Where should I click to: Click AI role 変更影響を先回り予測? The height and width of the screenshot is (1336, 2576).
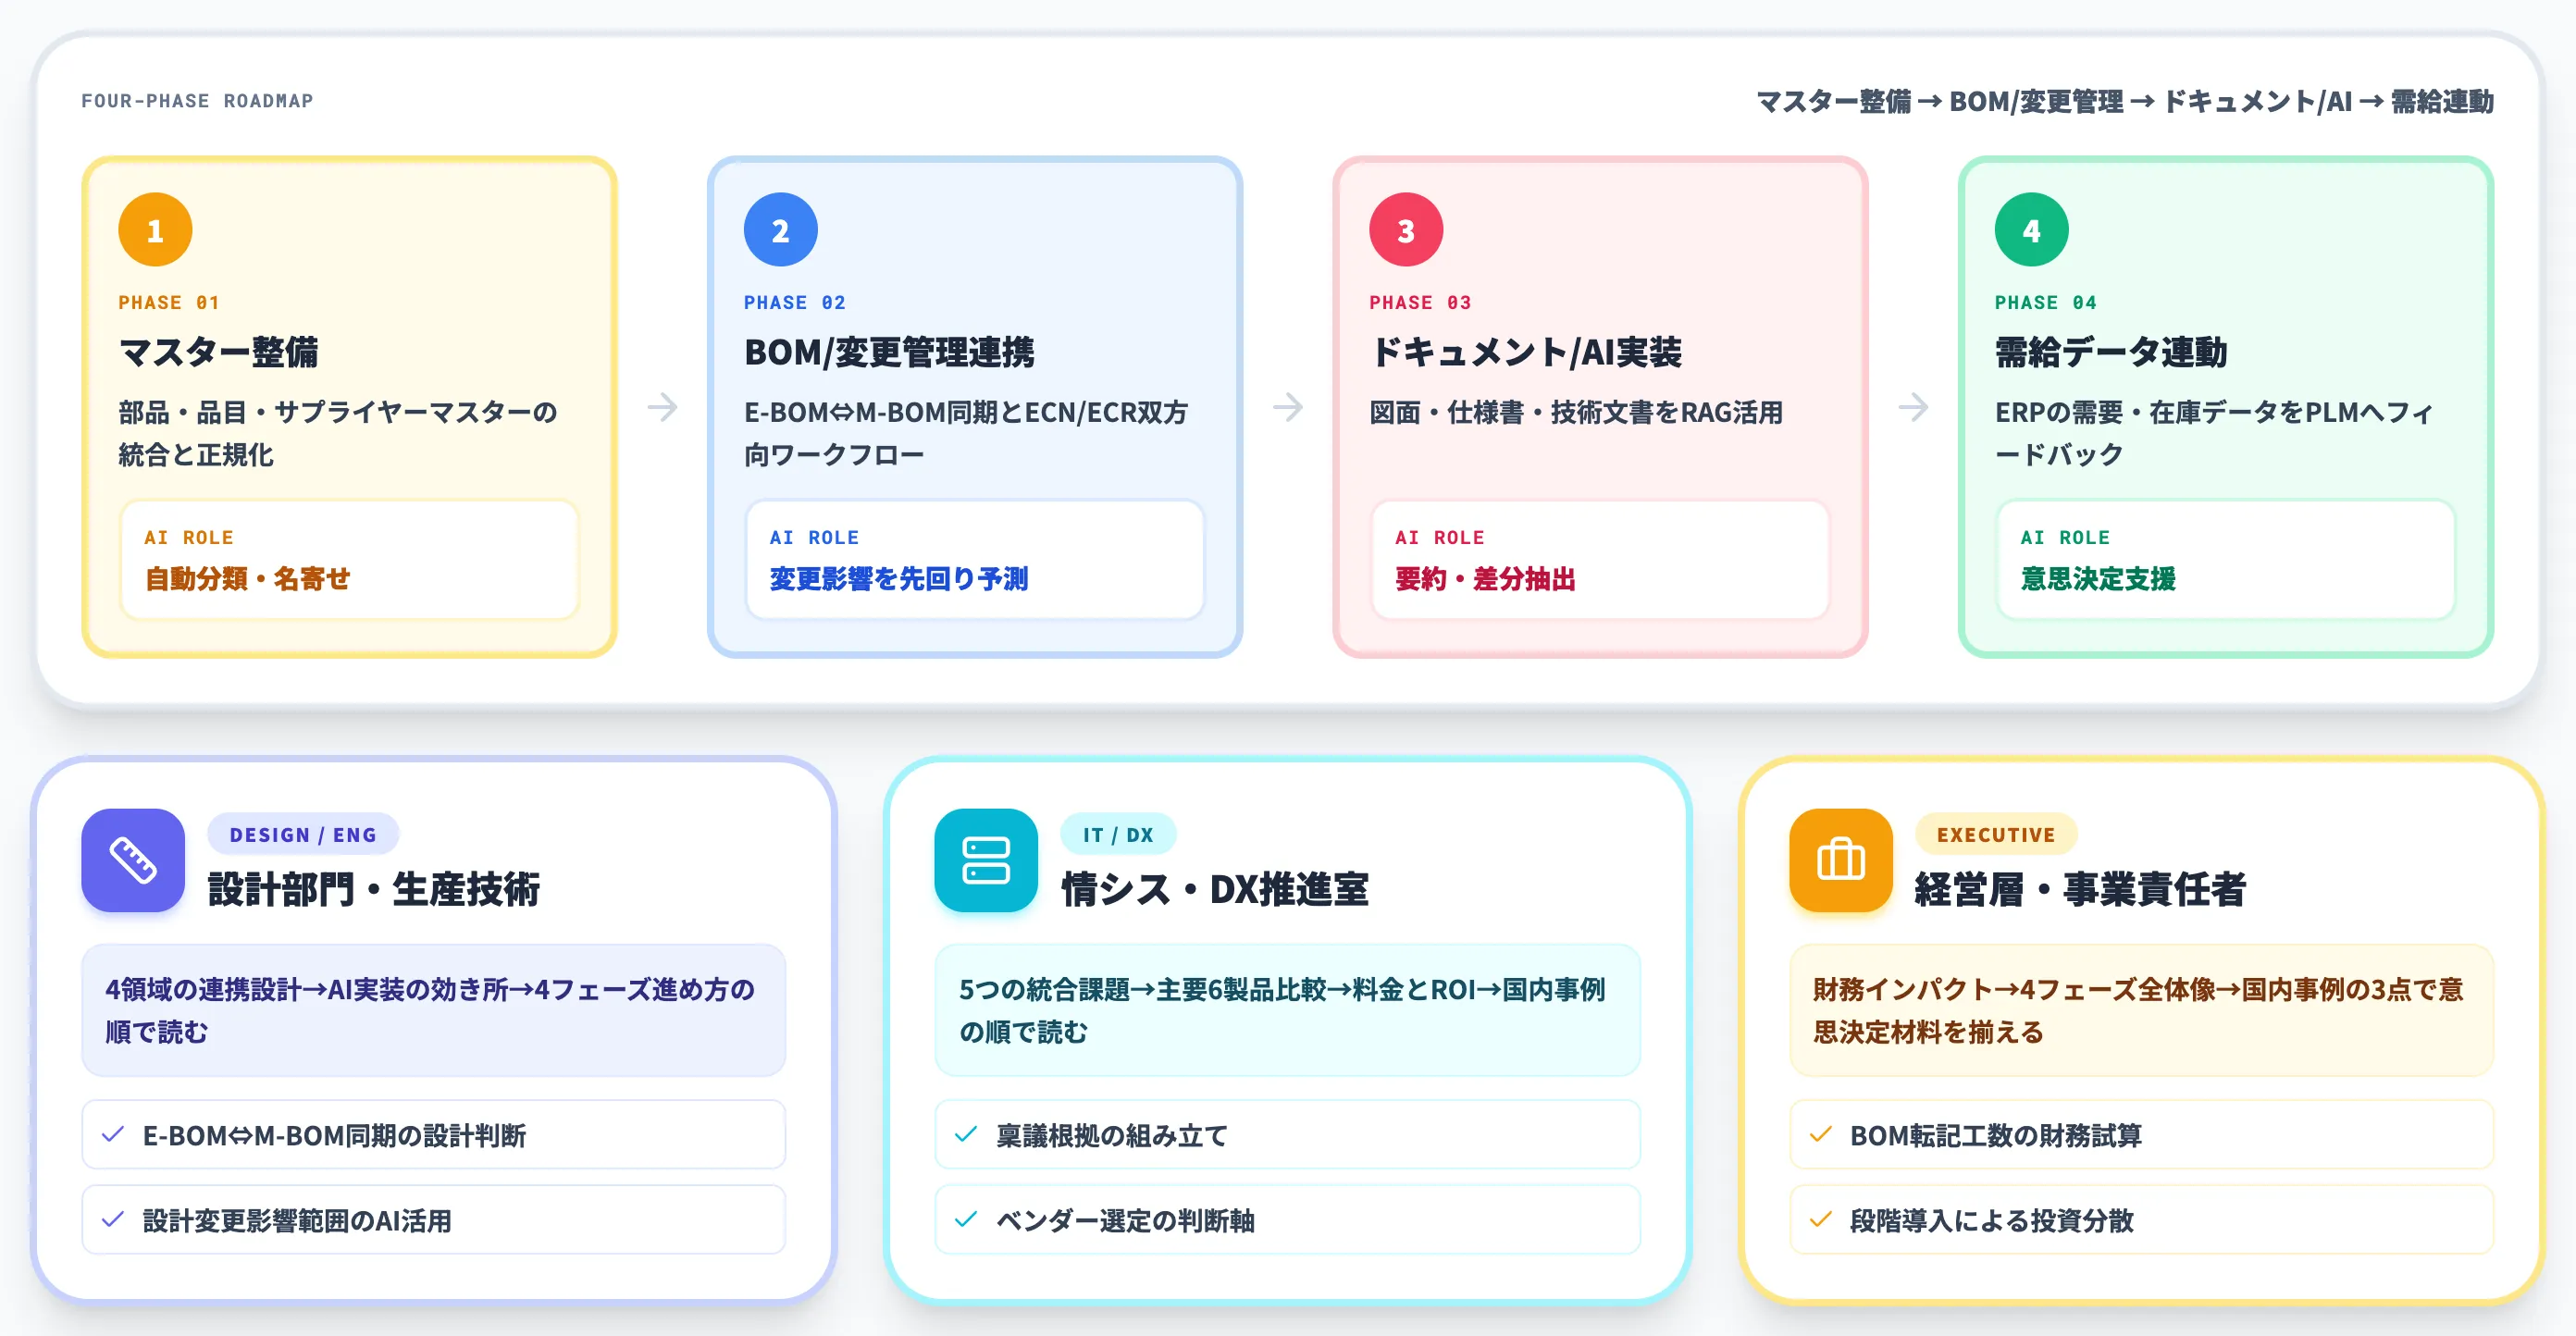tap(898, 578)
